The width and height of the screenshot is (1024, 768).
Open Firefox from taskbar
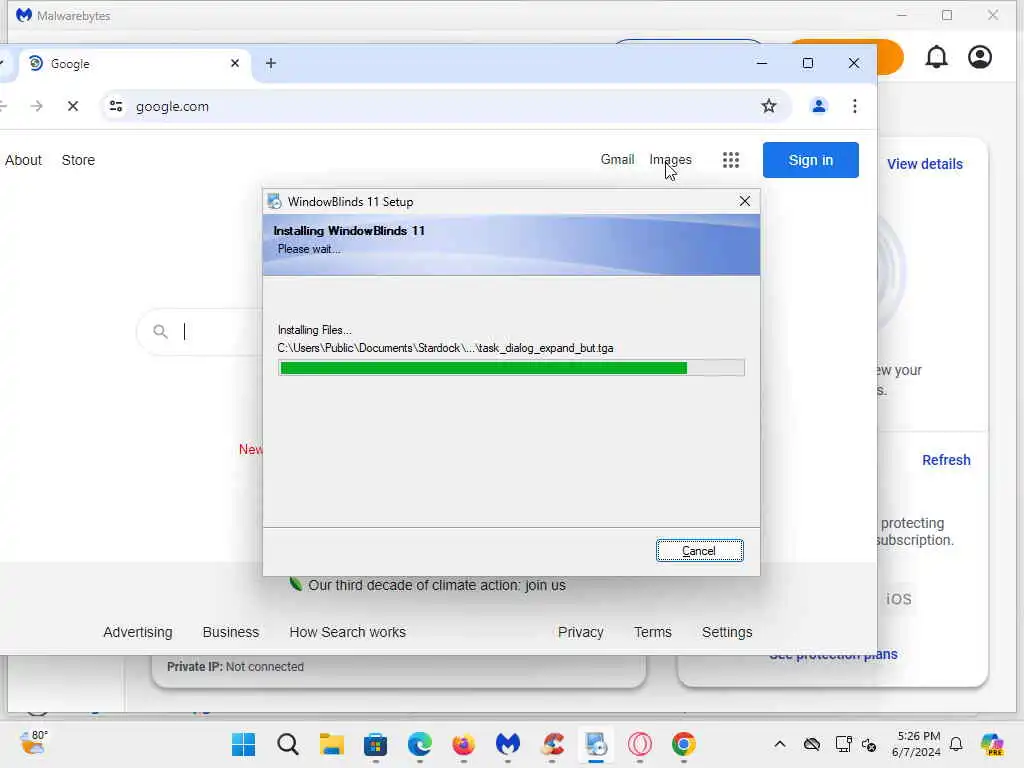464,744
